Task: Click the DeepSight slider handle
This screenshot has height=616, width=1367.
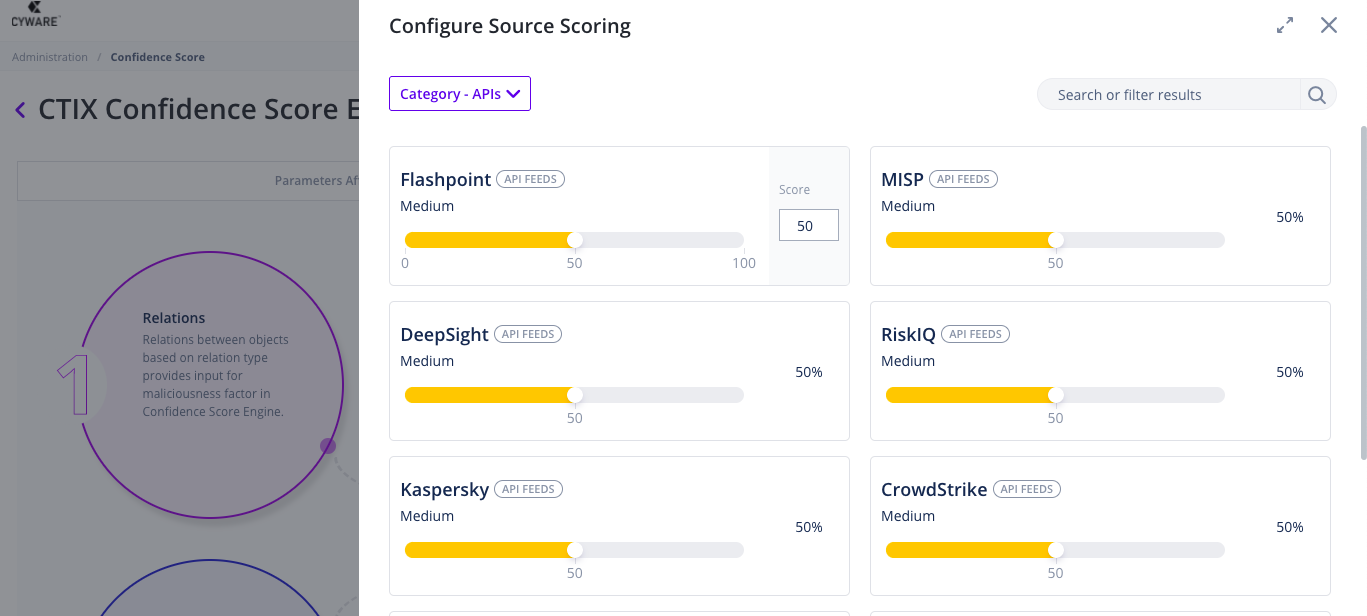Action: click(x=574, y=395)
